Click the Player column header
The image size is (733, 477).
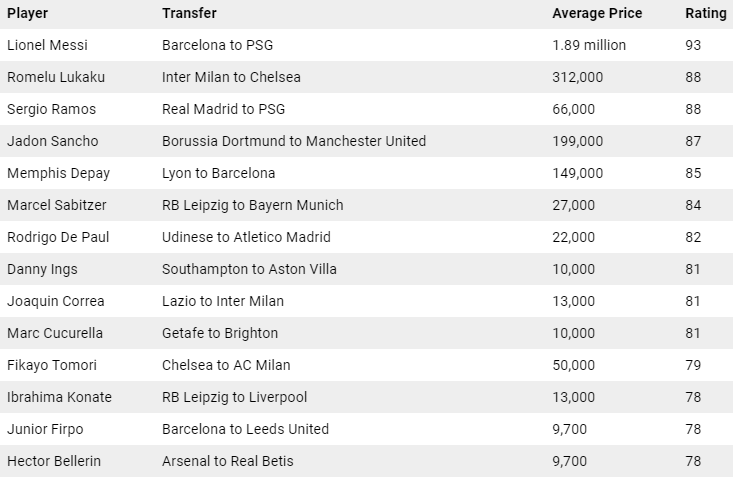pyautogui.click(x=27, y=13)
